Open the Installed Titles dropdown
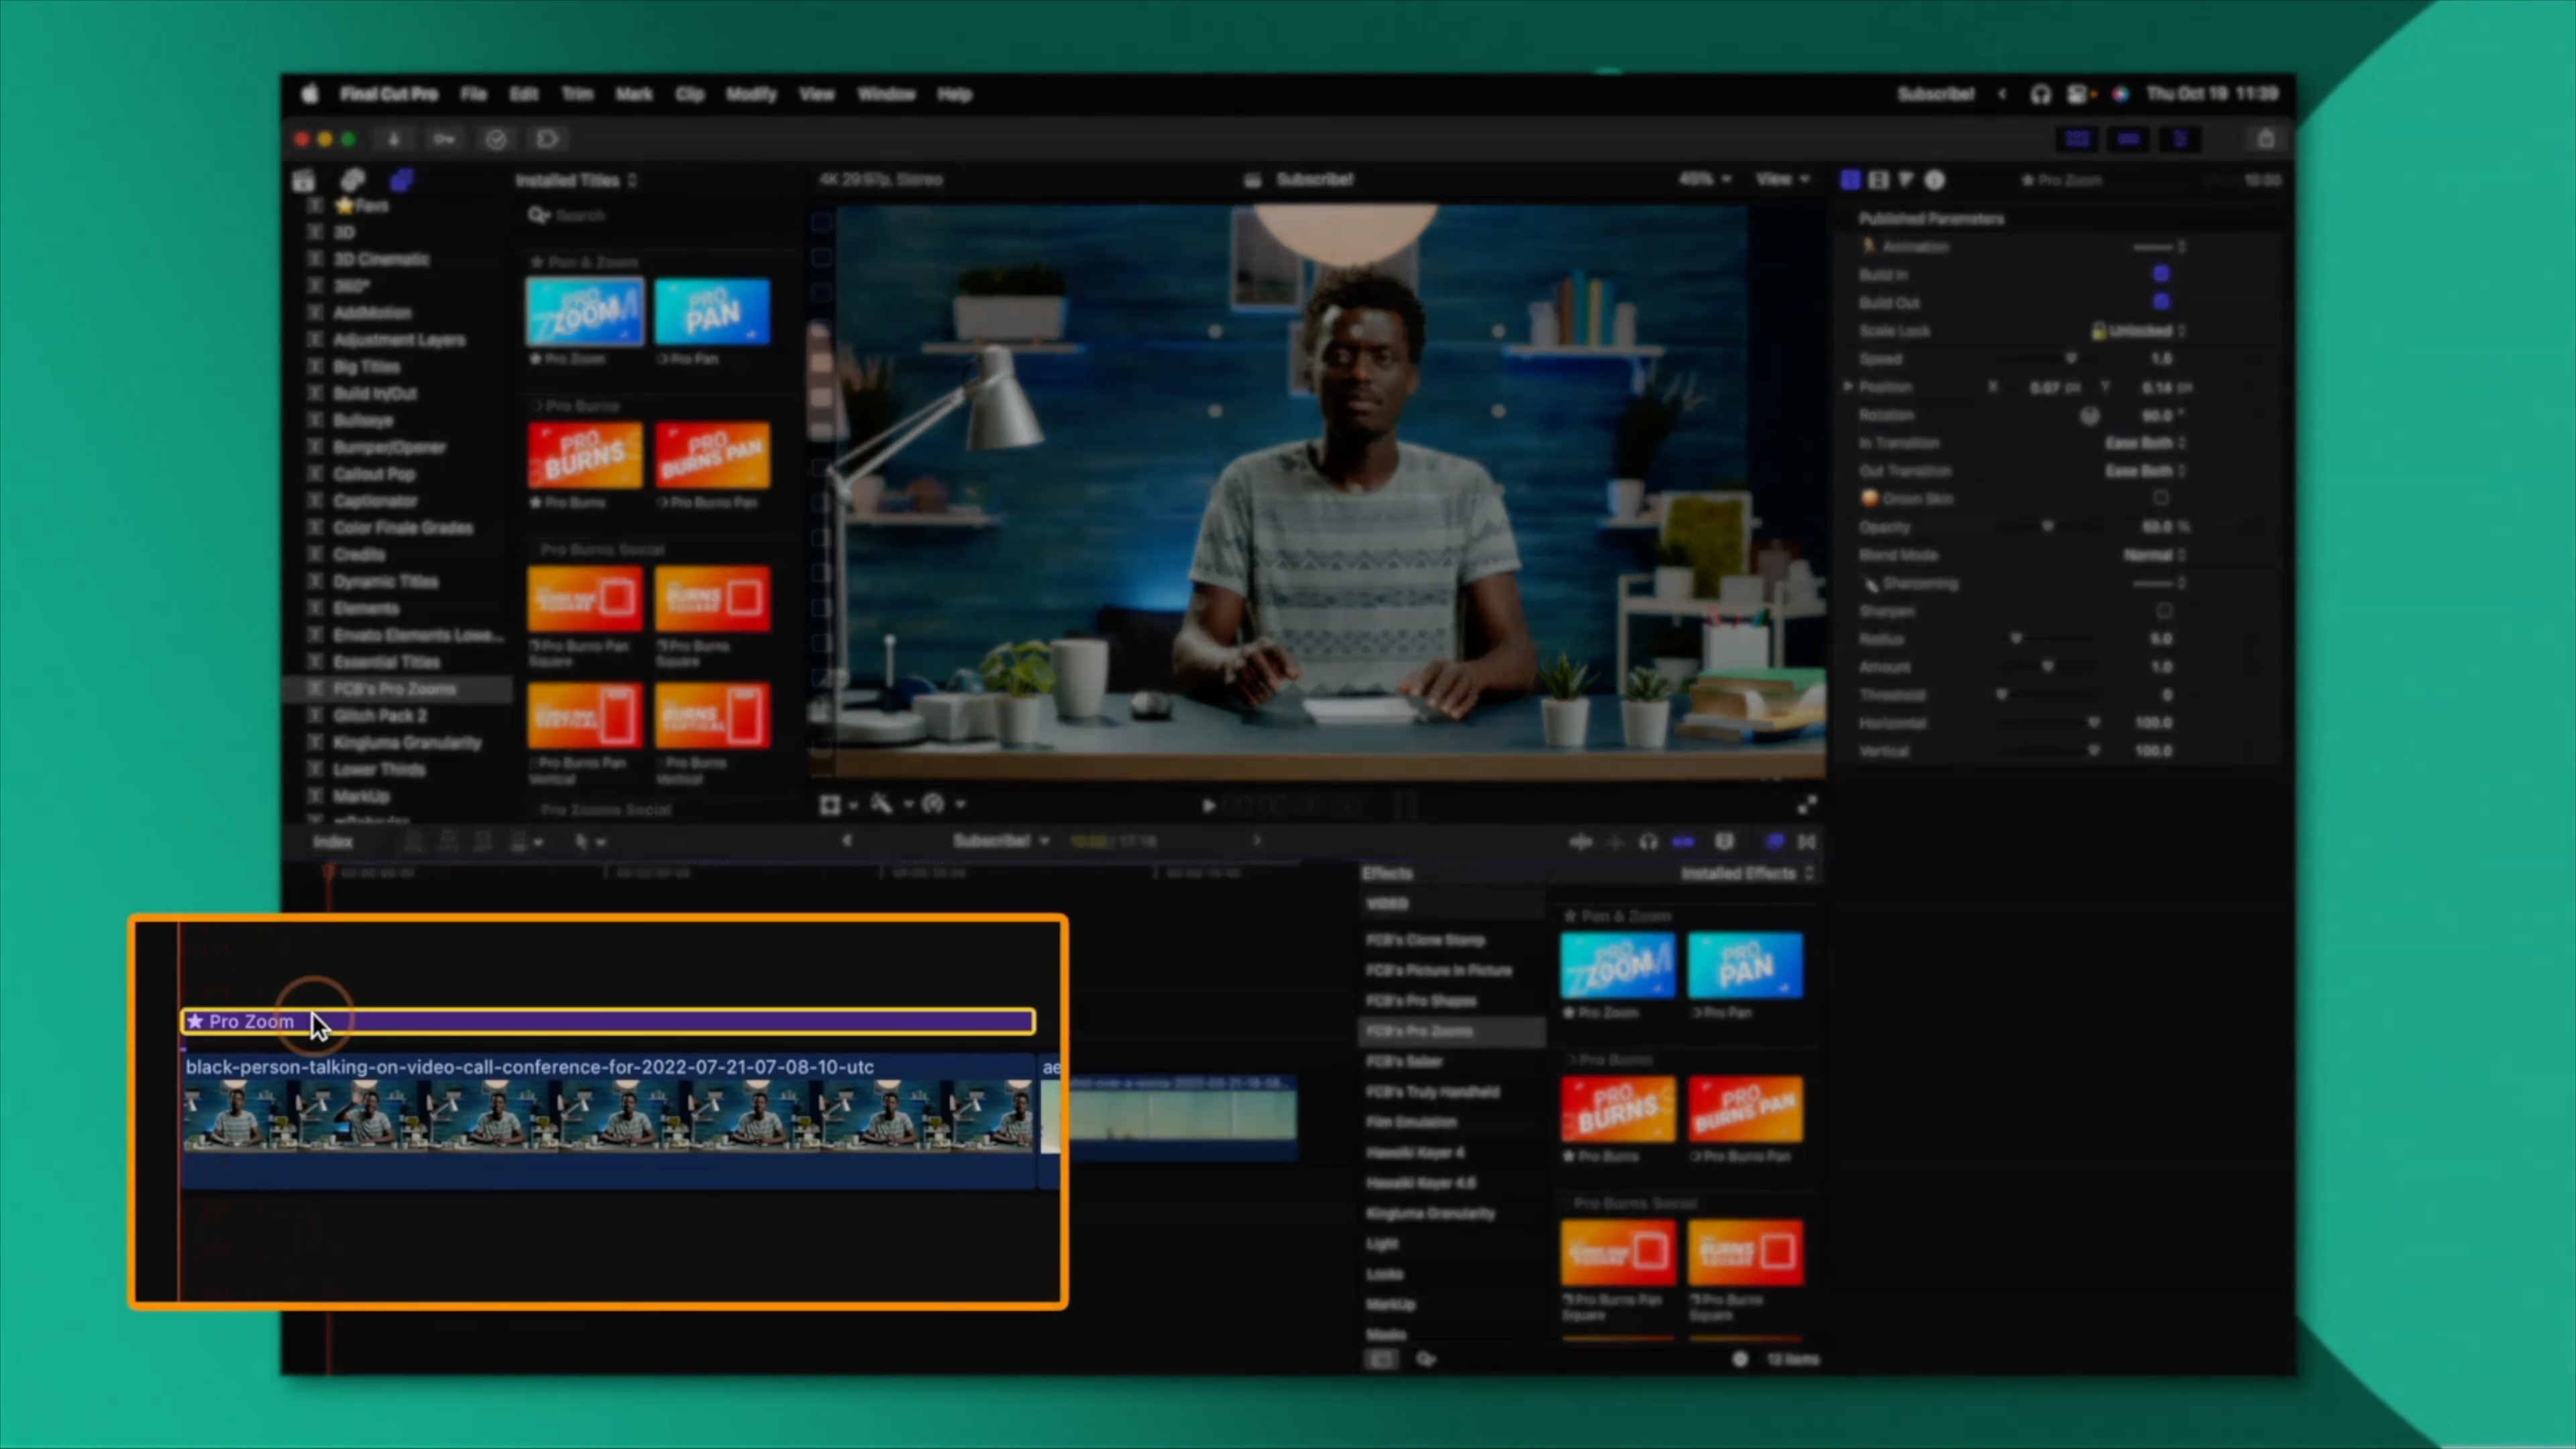2576x1449 pixels. coord(576,180)
